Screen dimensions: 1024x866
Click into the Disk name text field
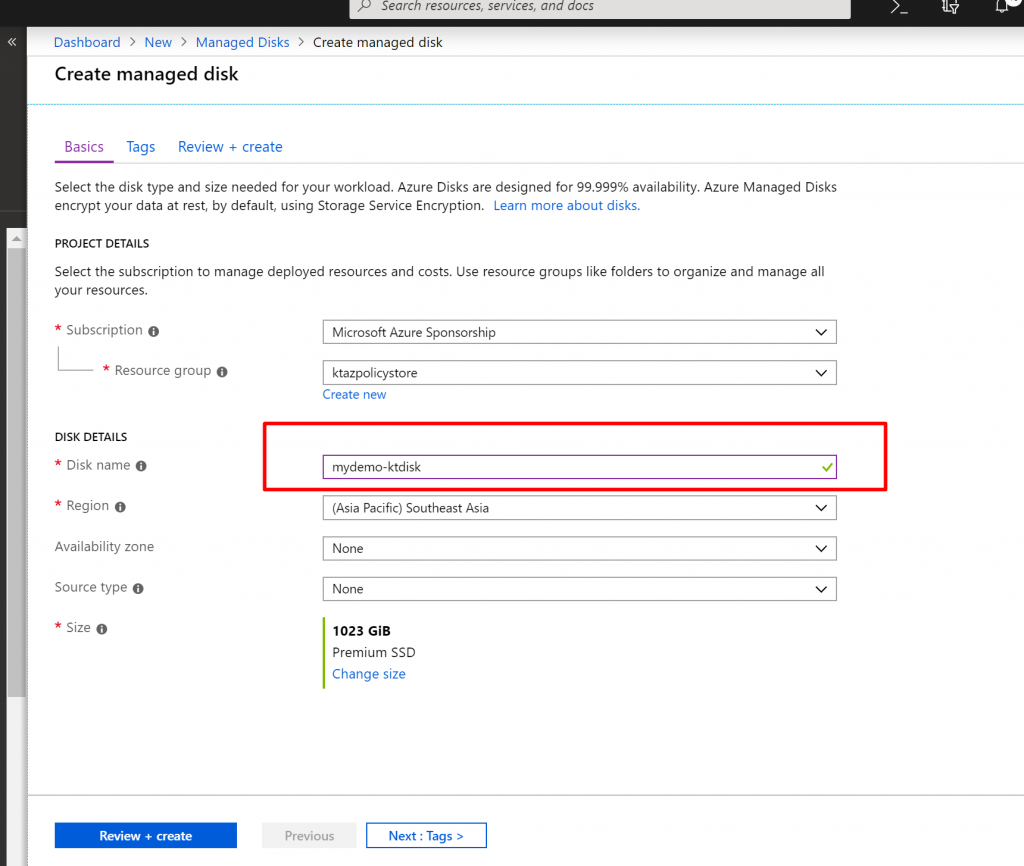click(570, 467)
